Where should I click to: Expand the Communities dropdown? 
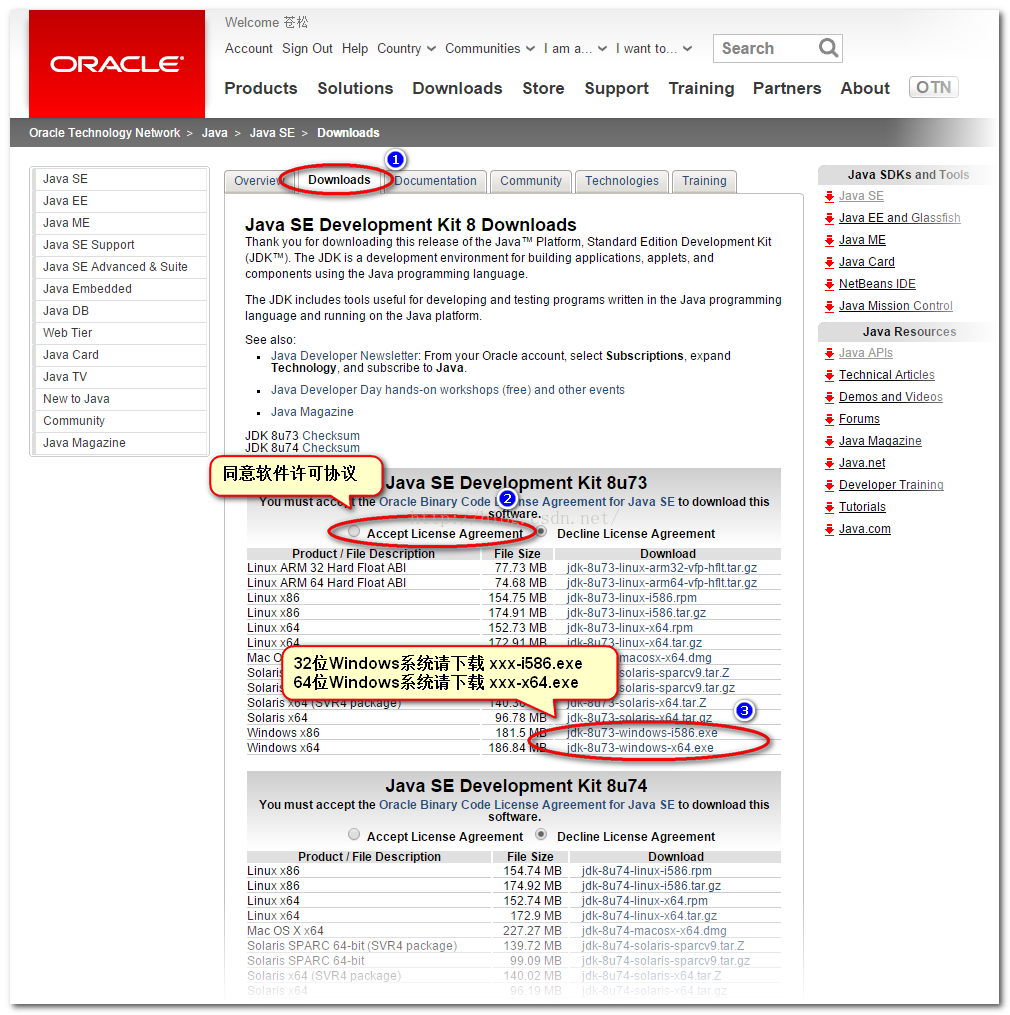tap(490, 49)
